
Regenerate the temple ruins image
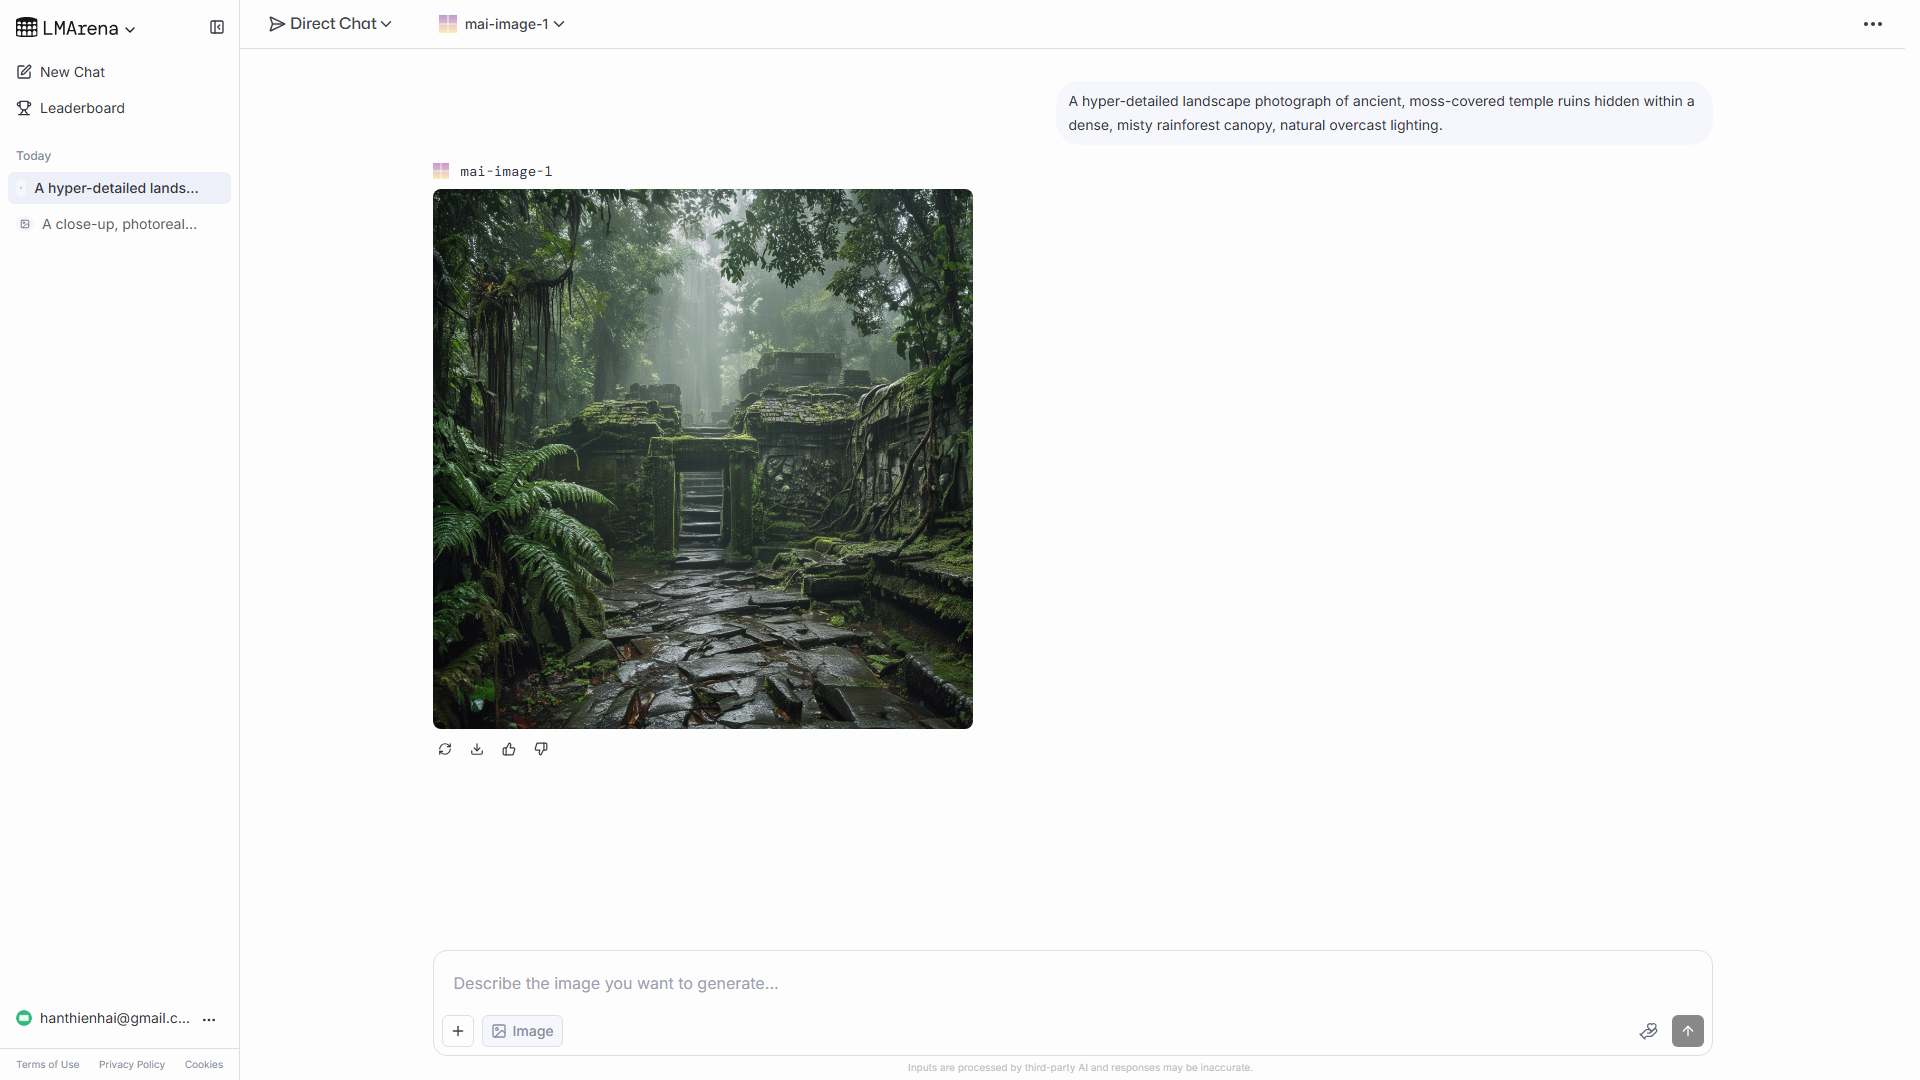[x=445, y=748]
